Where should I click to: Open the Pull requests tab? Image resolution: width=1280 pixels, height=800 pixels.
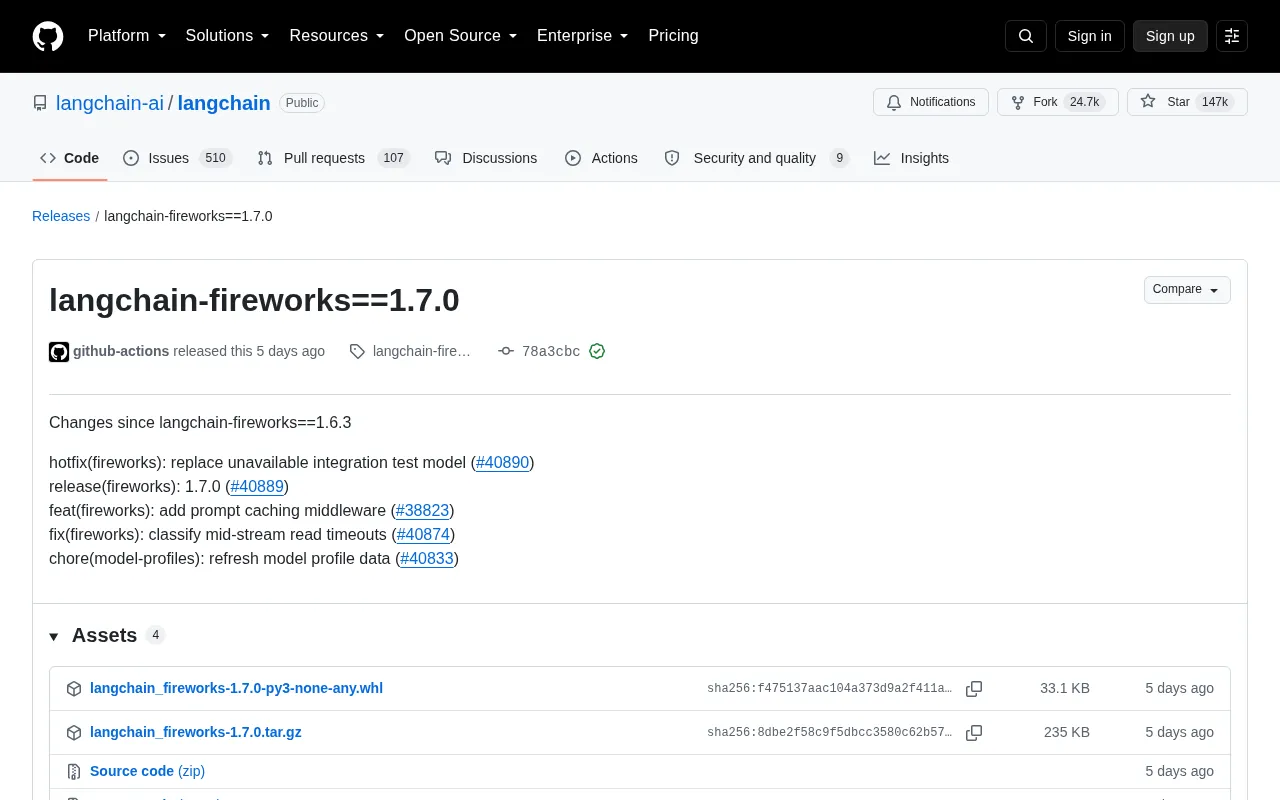point(333,158)
